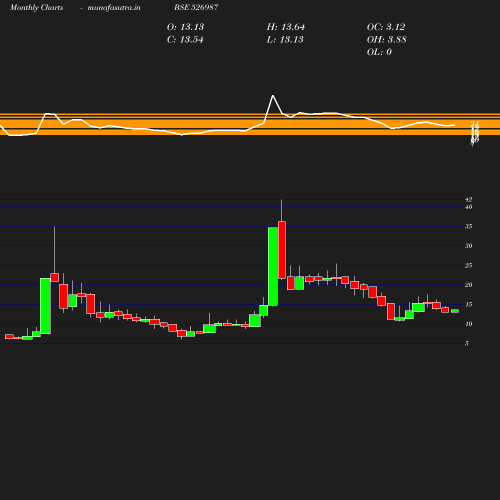500x500 pixels.
Task: Click the 'OL: 0' reading
Action: click(x=379, y=52)
